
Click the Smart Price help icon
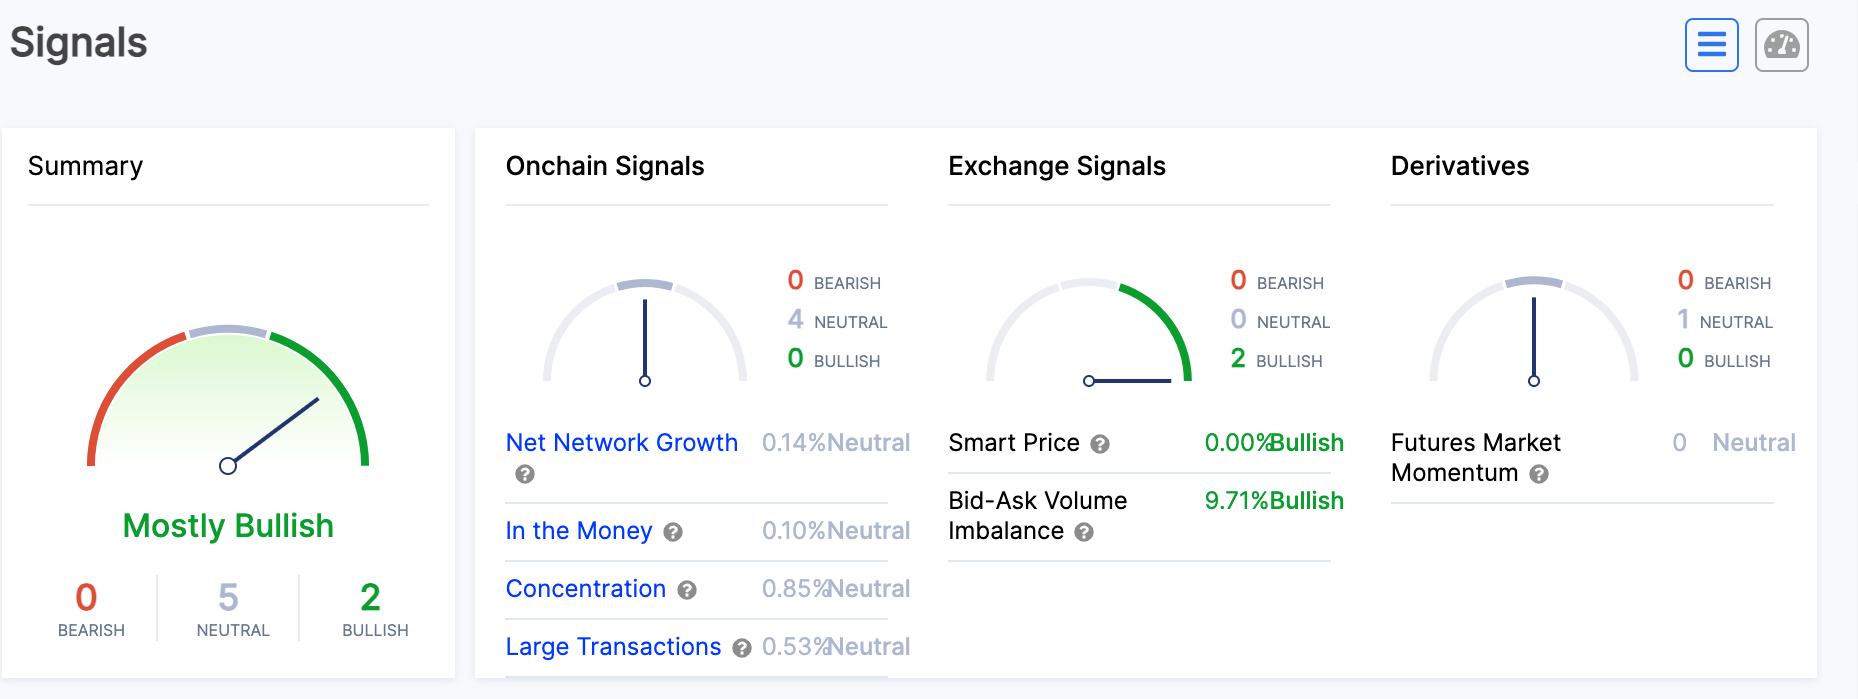(x=1100, y=444)
